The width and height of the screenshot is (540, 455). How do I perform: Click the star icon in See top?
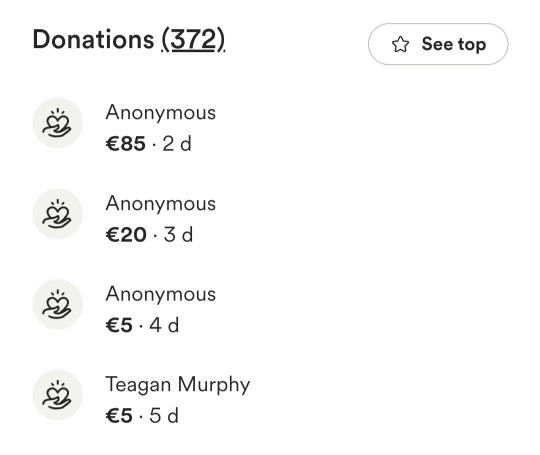point(400,44)
